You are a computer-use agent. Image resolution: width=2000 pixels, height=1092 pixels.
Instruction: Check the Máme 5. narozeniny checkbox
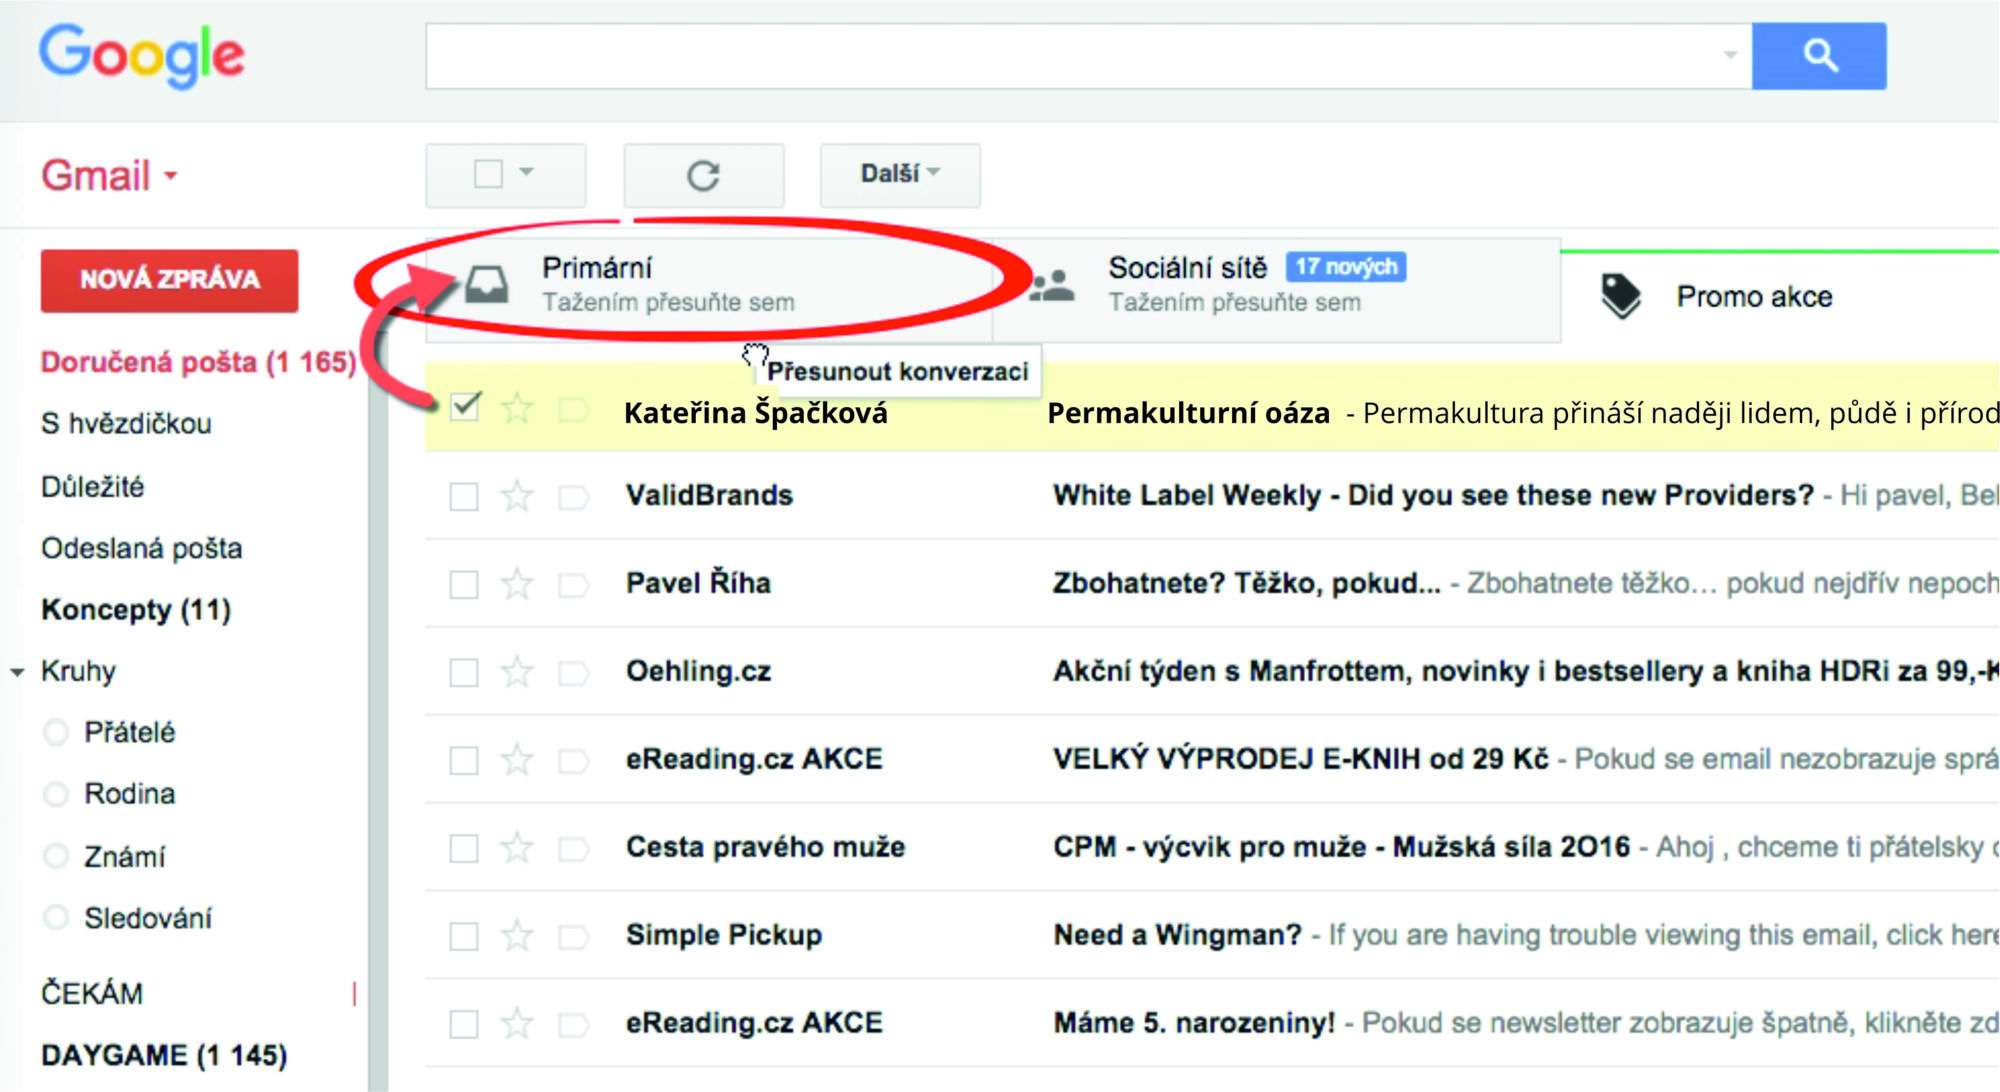(x=464, y=1025)
